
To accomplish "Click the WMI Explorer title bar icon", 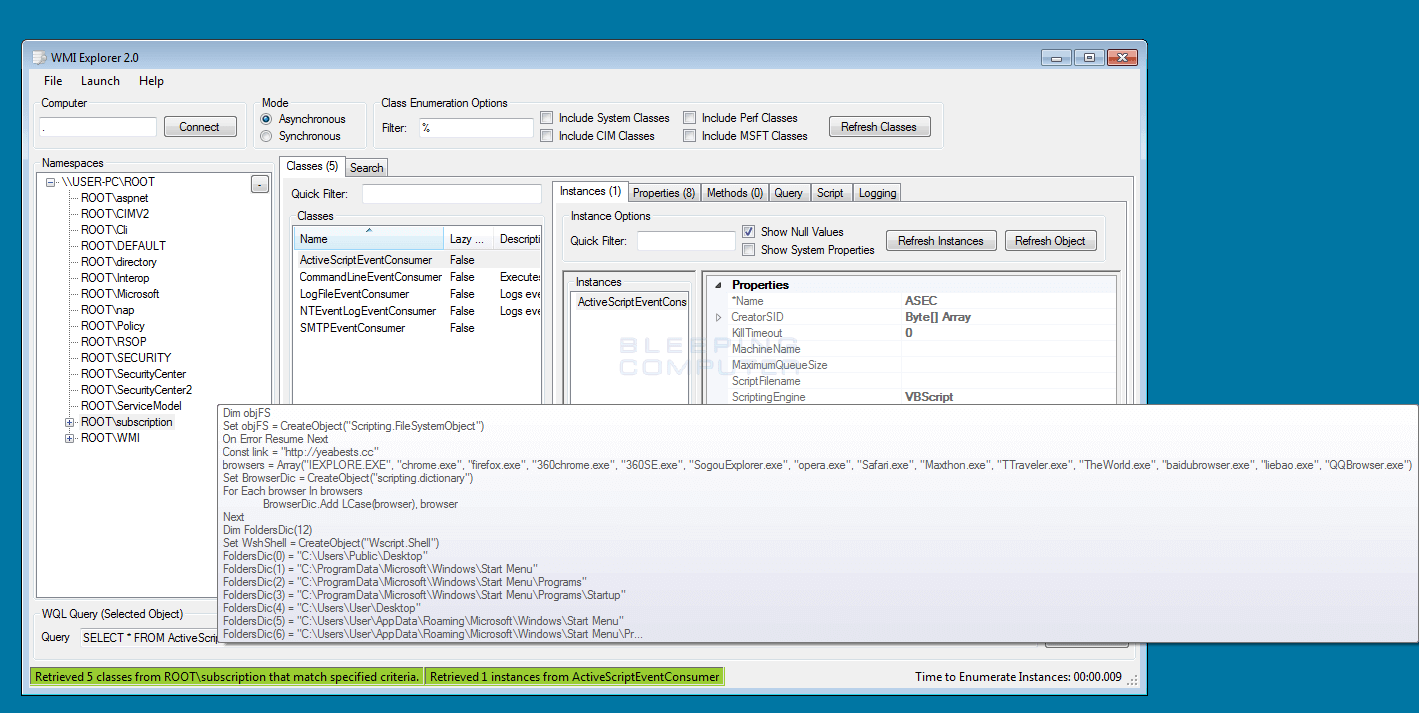I will 39,58.
